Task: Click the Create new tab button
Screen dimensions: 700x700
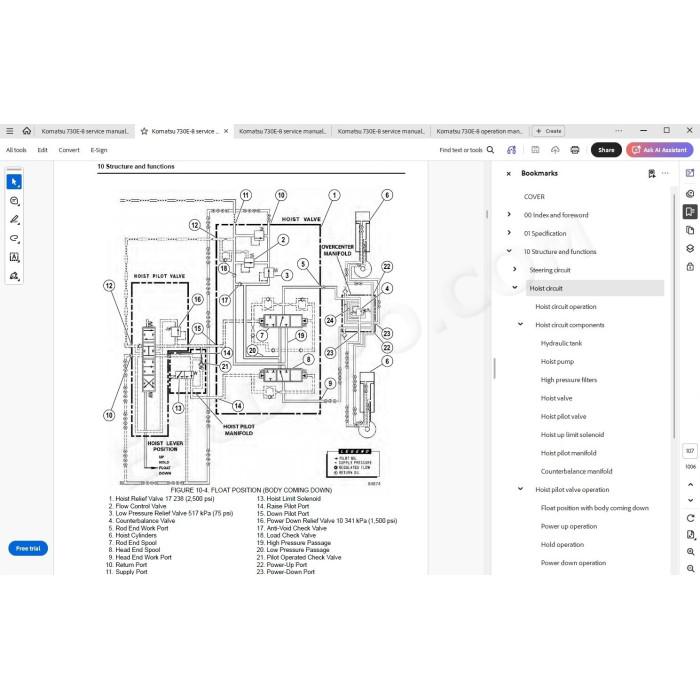Action: (549, 131)
